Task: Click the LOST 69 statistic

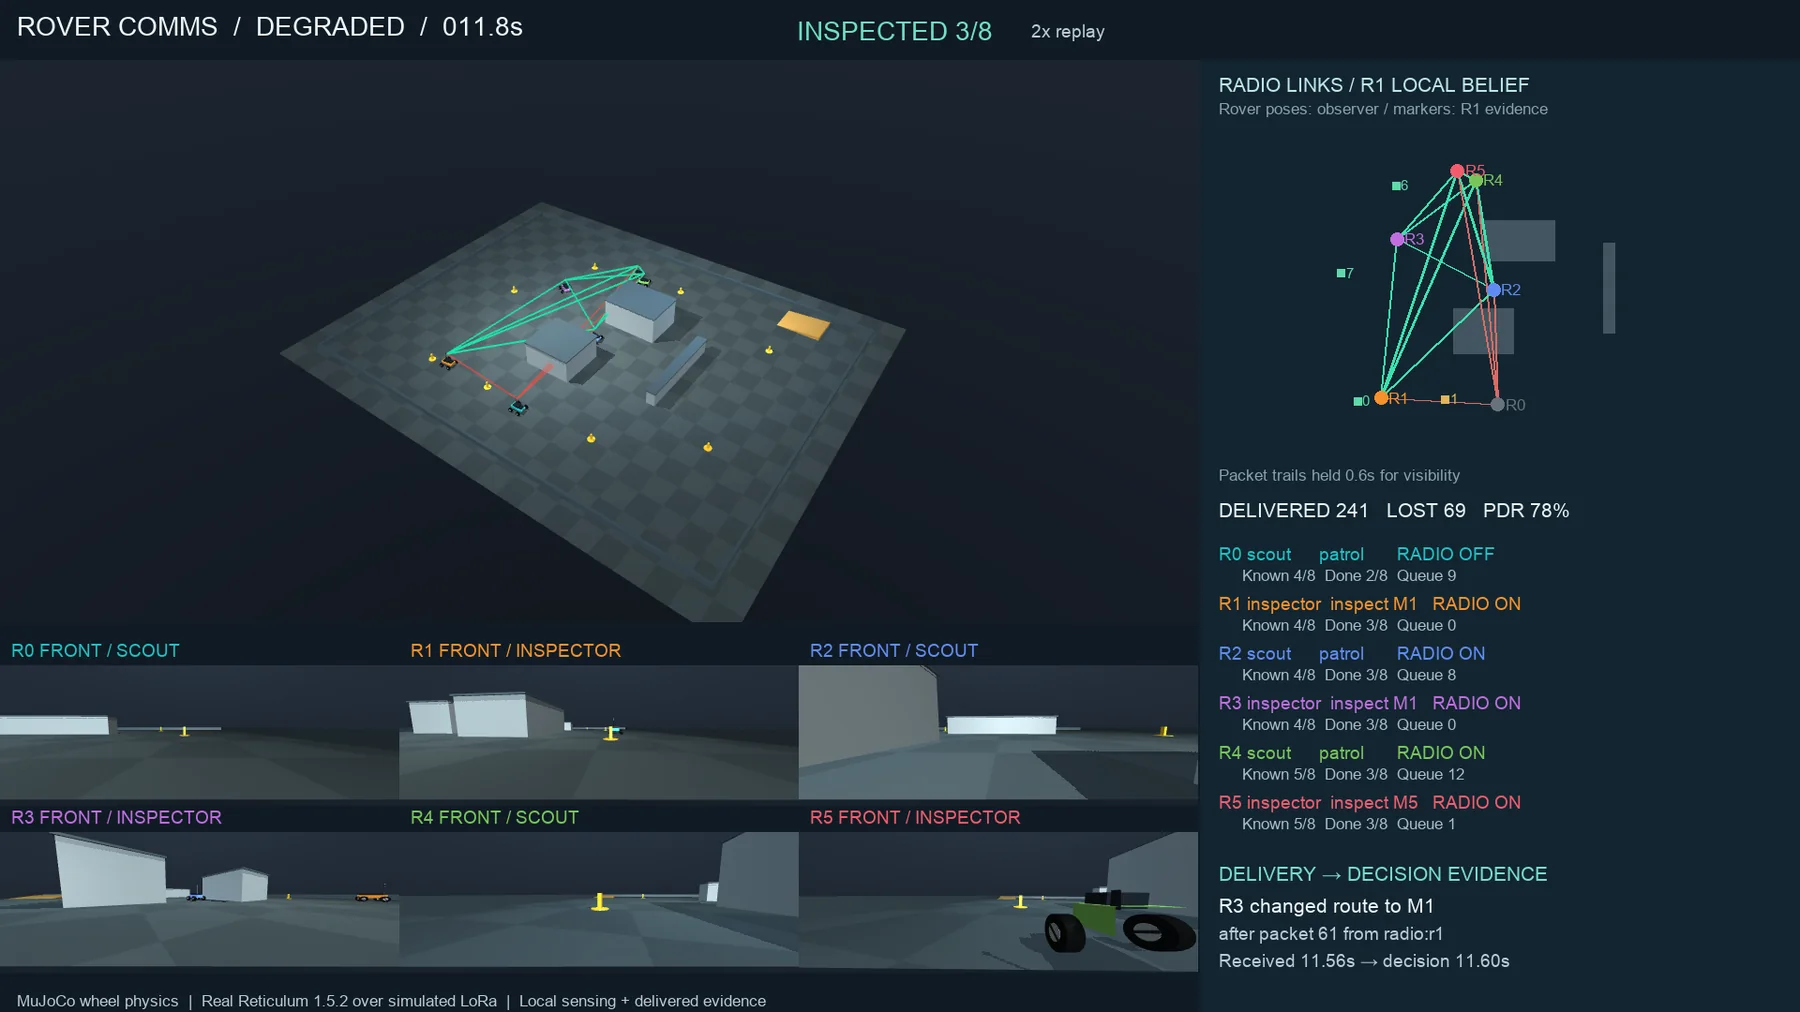Action: (x=1425, y=511)
